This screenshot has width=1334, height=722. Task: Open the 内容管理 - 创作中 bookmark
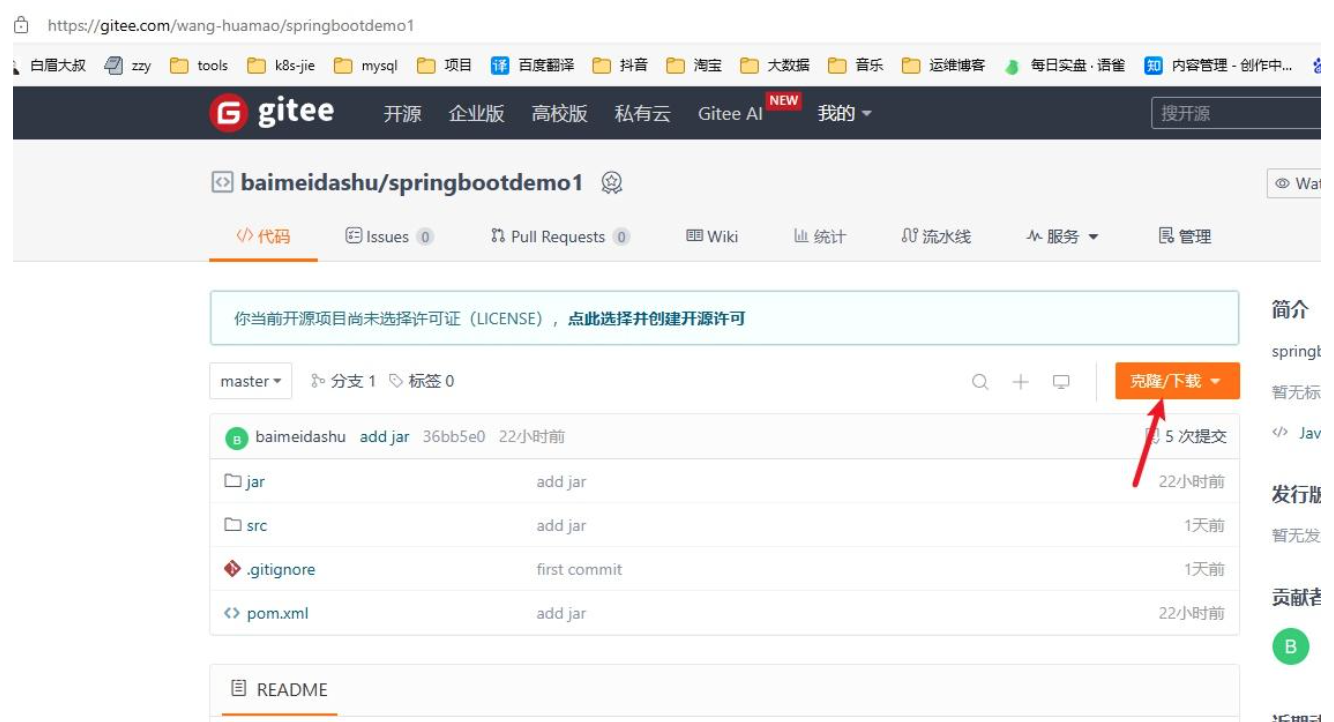[1219, 65]
